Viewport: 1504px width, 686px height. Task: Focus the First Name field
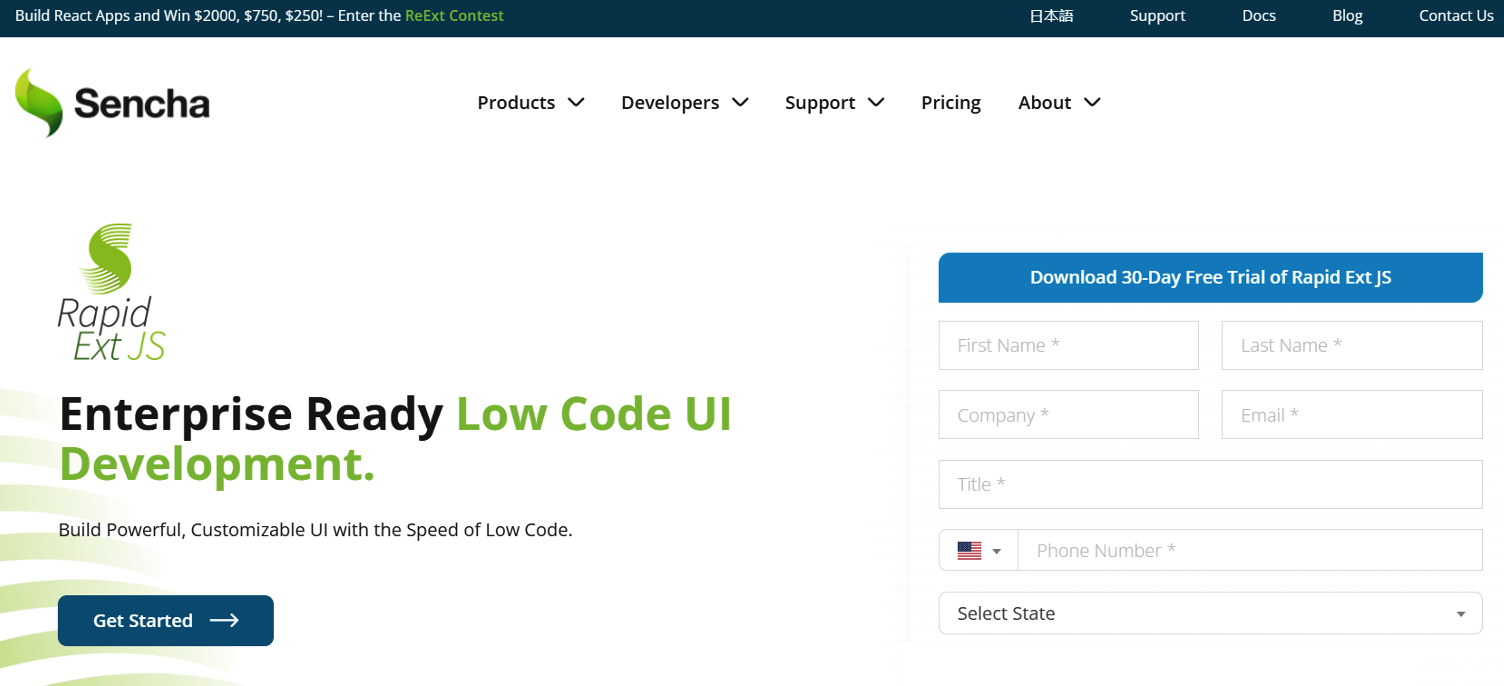1069,345
